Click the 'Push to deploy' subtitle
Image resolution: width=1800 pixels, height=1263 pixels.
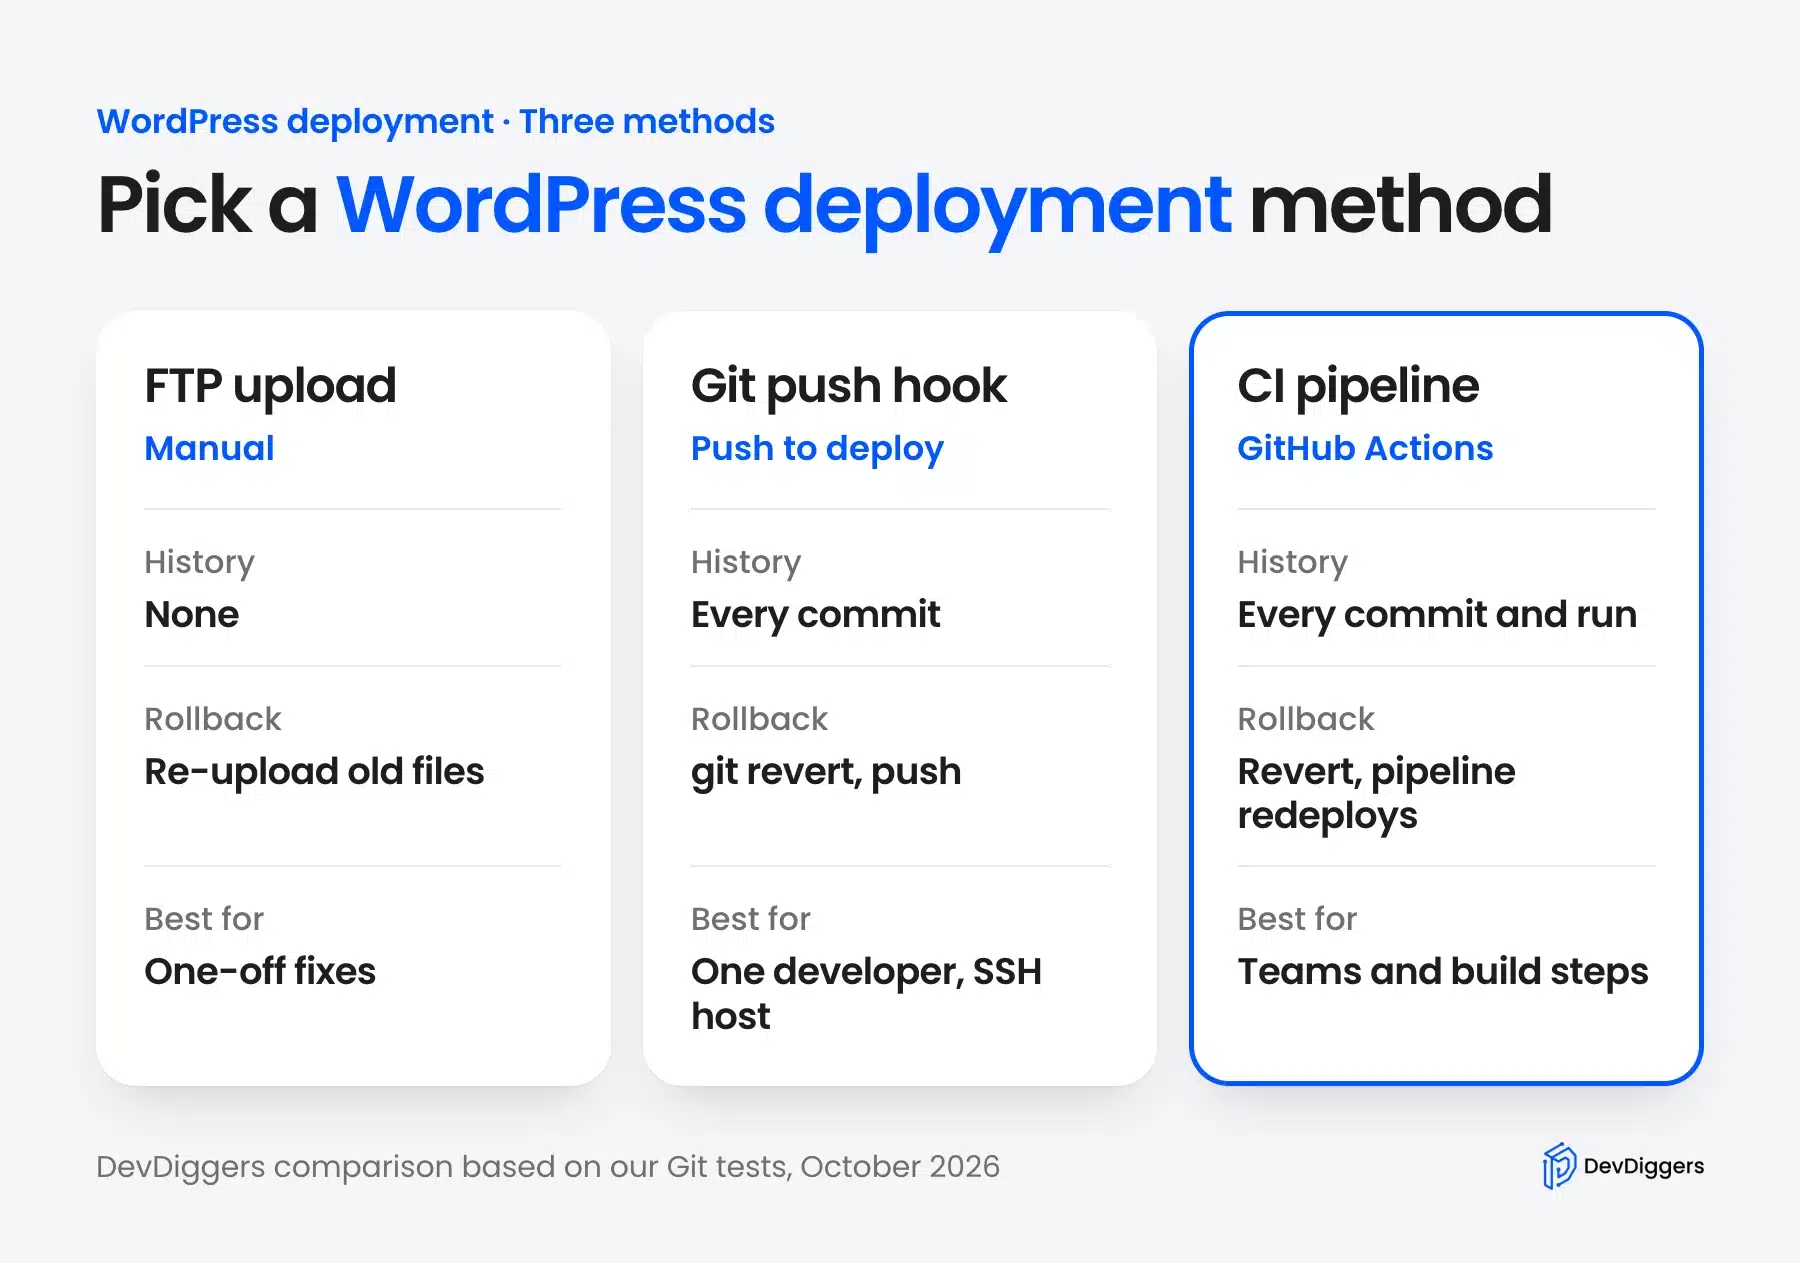coord(817,449)
